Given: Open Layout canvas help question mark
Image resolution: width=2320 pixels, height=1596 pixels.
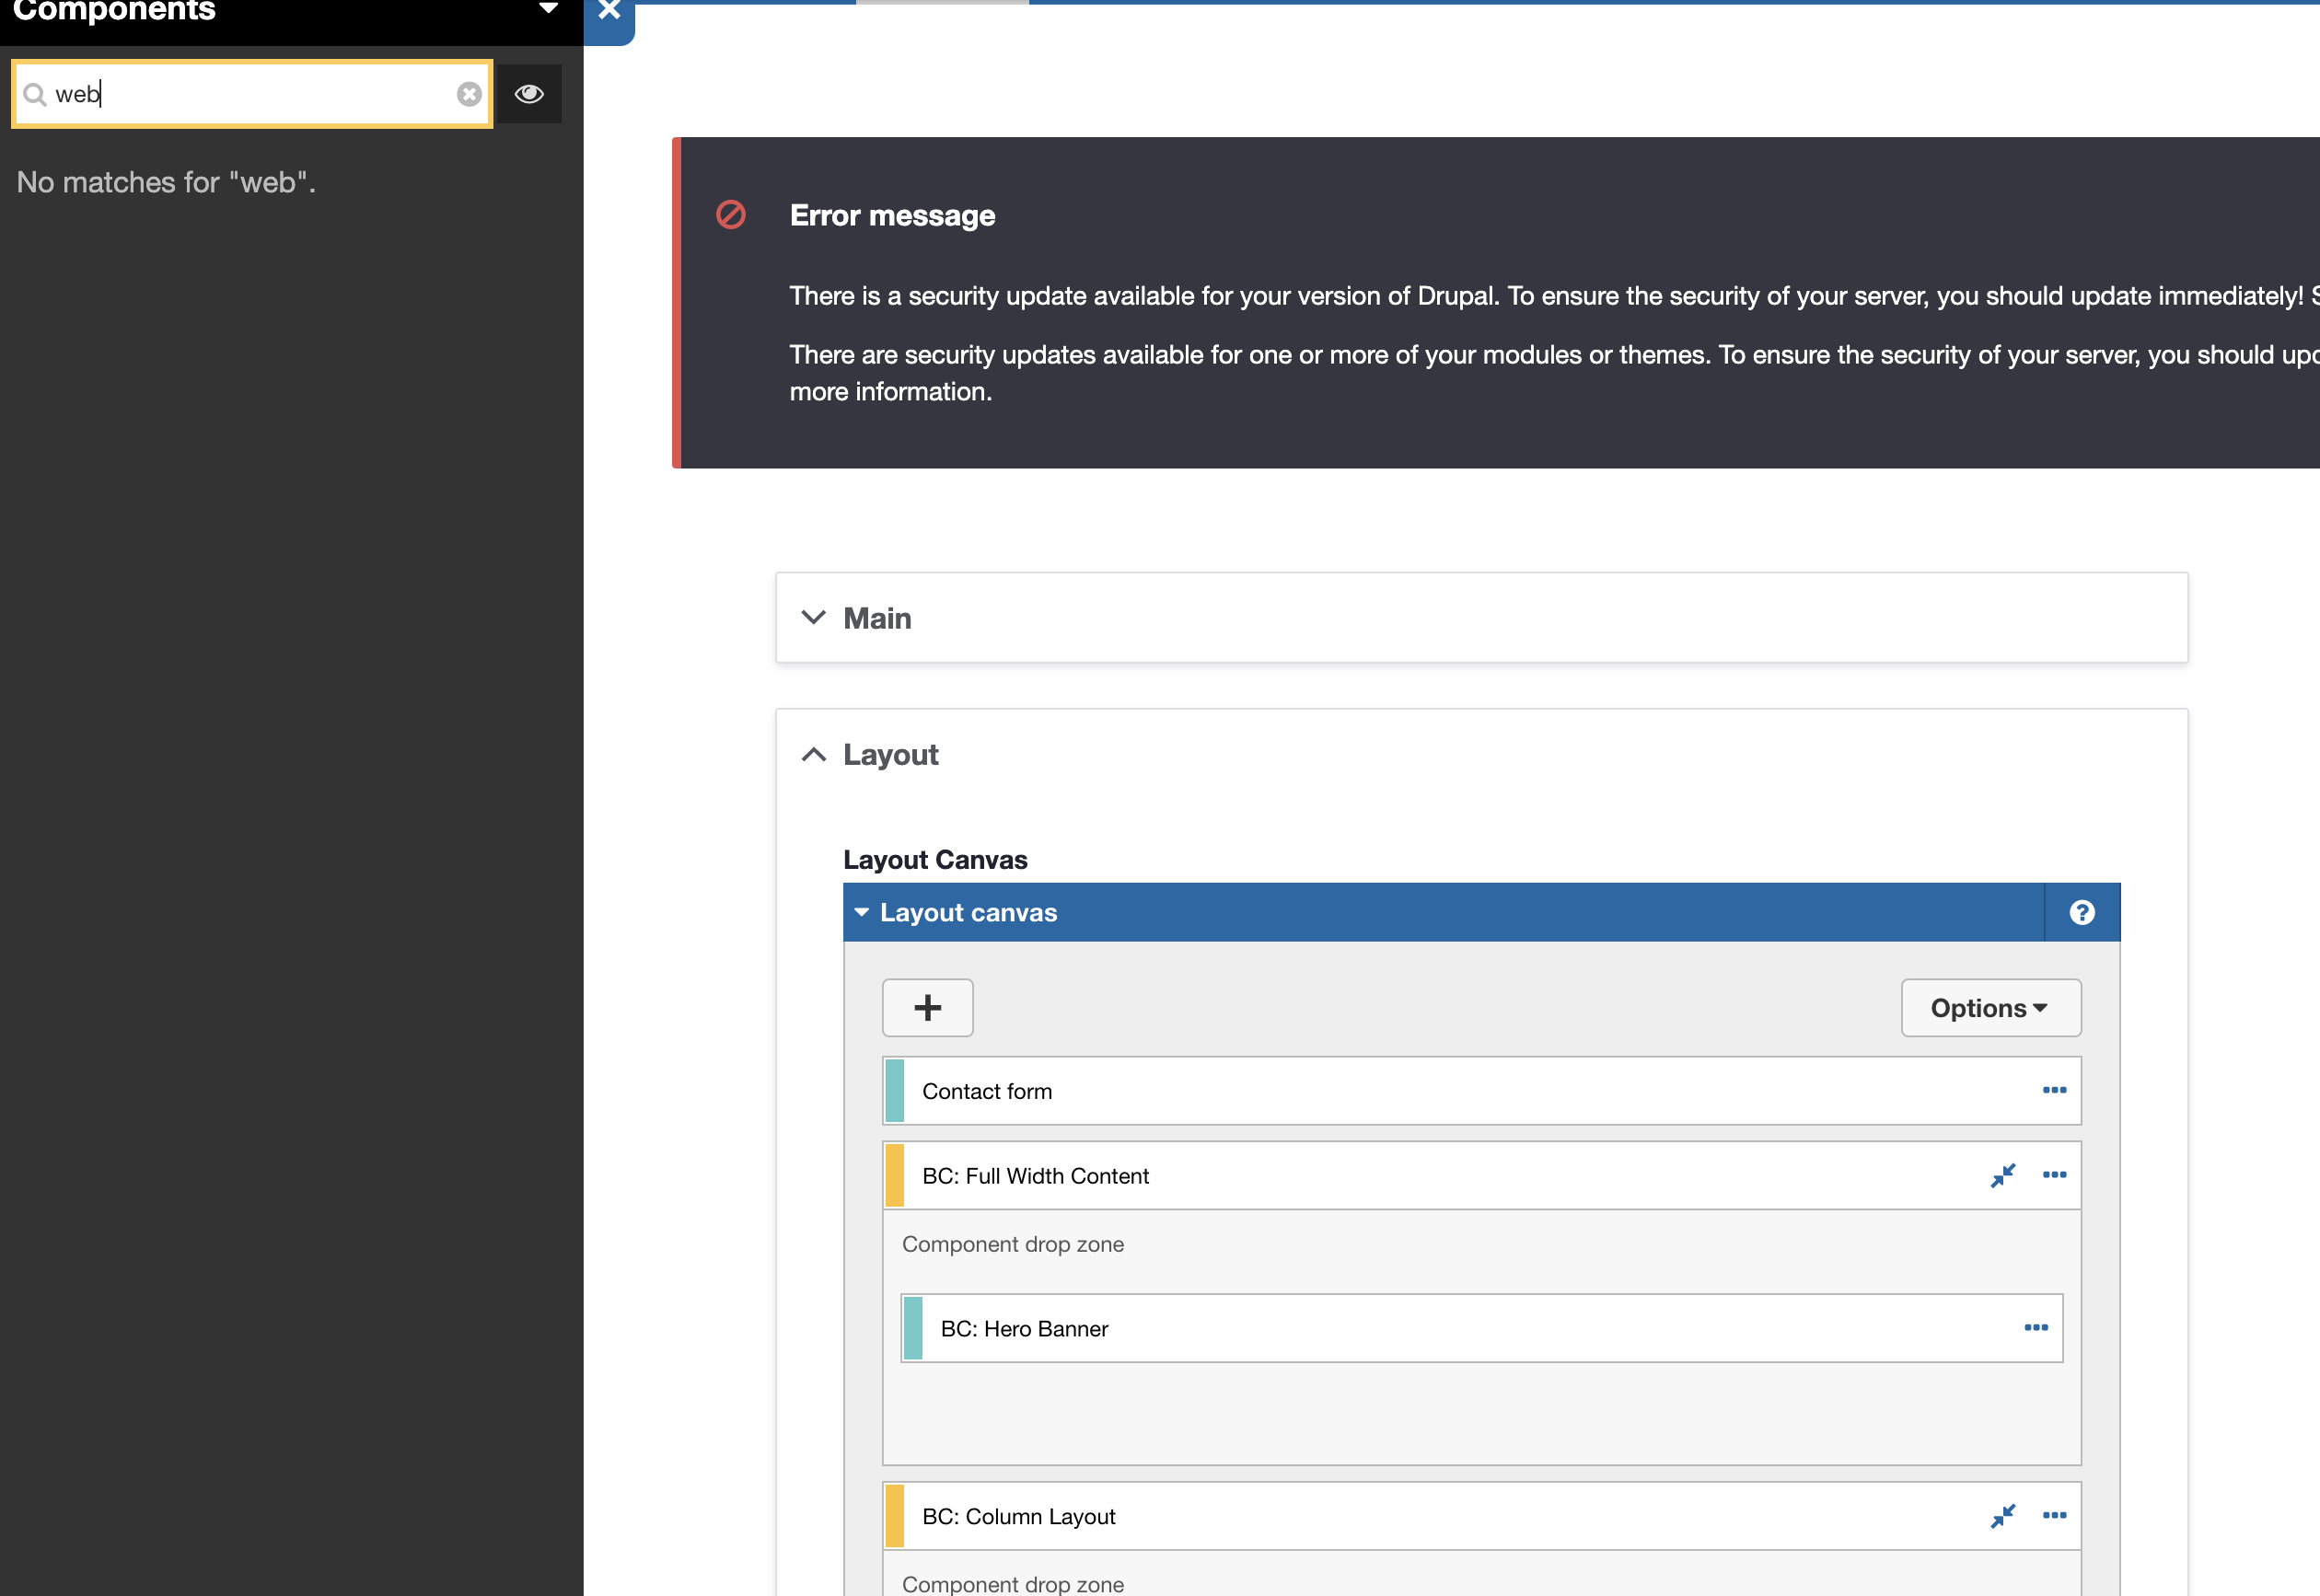Looking at the screenshot, I should [2082, 912].
